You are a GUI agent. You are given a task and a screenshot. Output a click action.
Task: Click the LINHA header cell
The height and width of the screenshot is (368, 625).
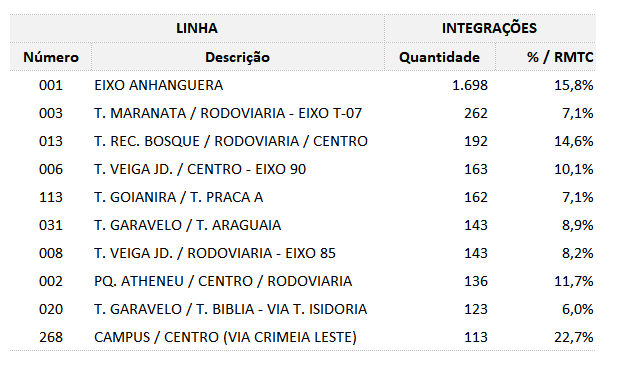197,28
